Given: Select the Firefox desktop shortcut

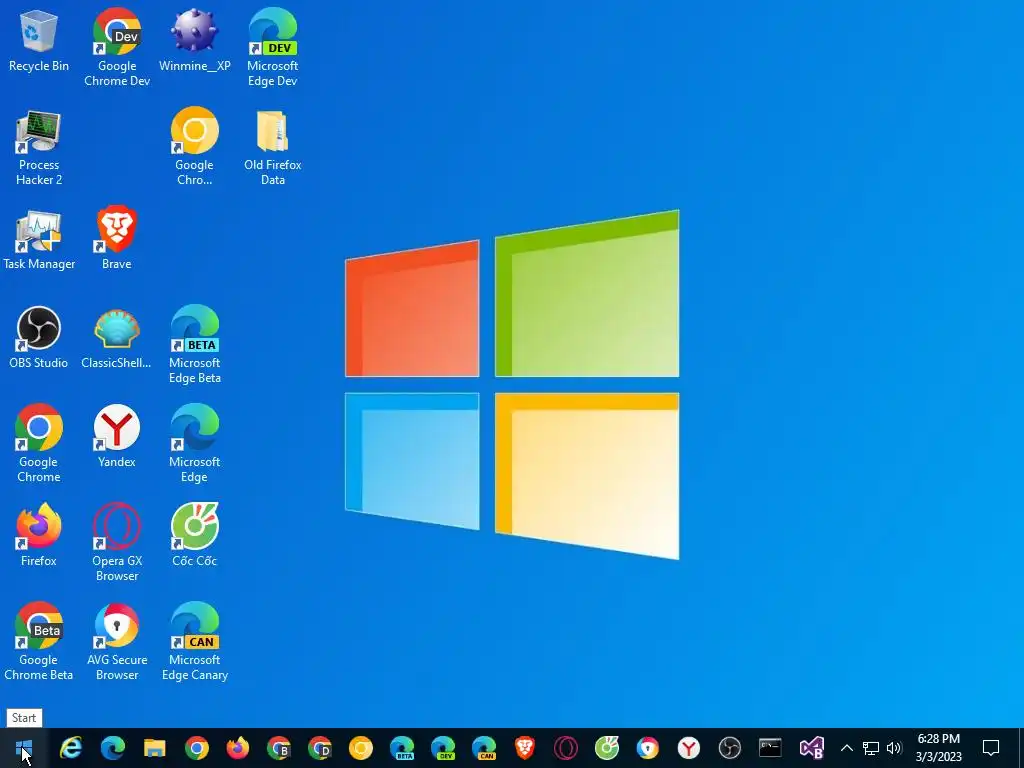Looking at the screenshot, I should pos(39,536).
